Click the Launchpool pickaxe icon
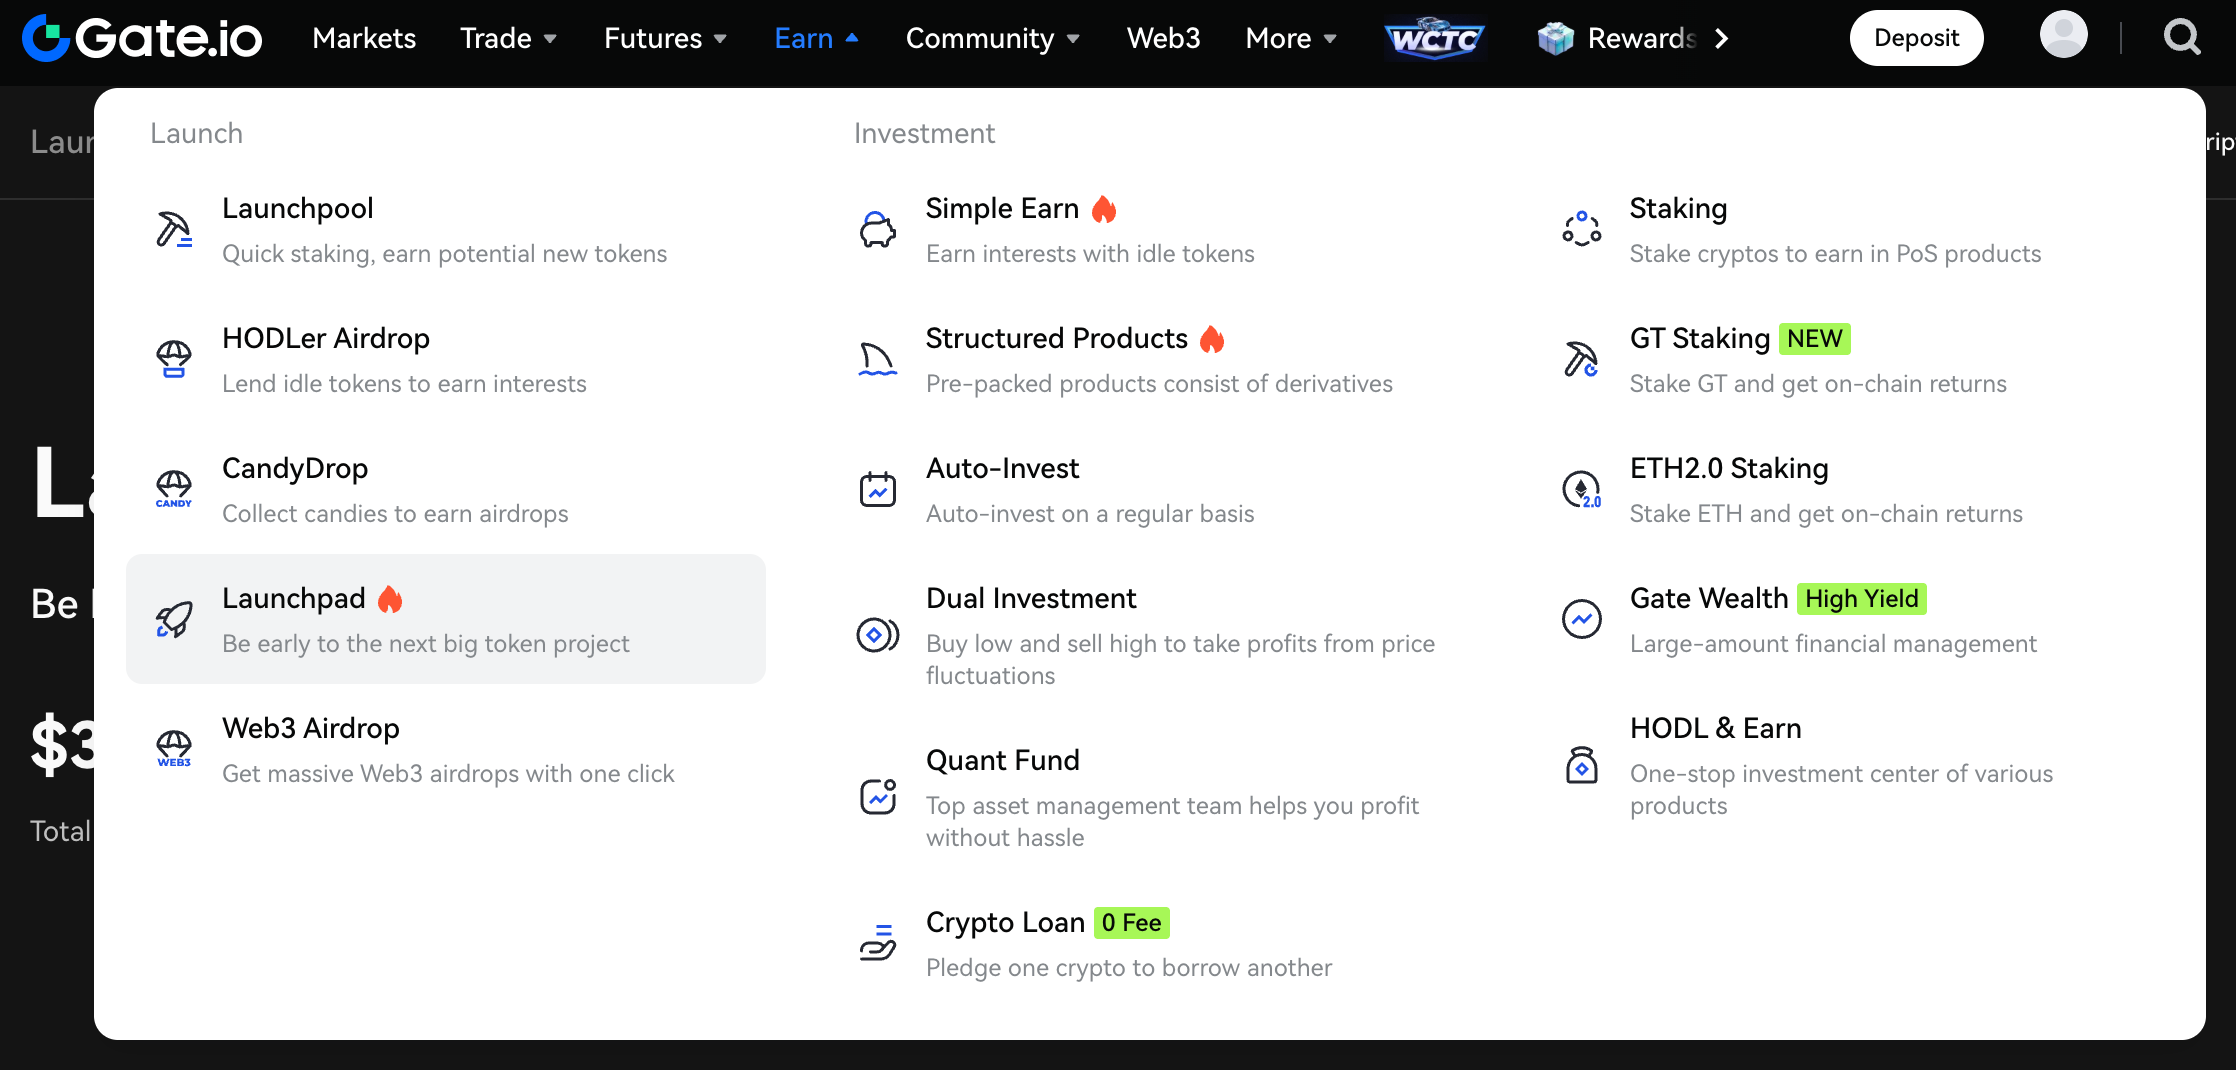Image resolution: width=2236 pixels, height=1070 pixels. 174,229
